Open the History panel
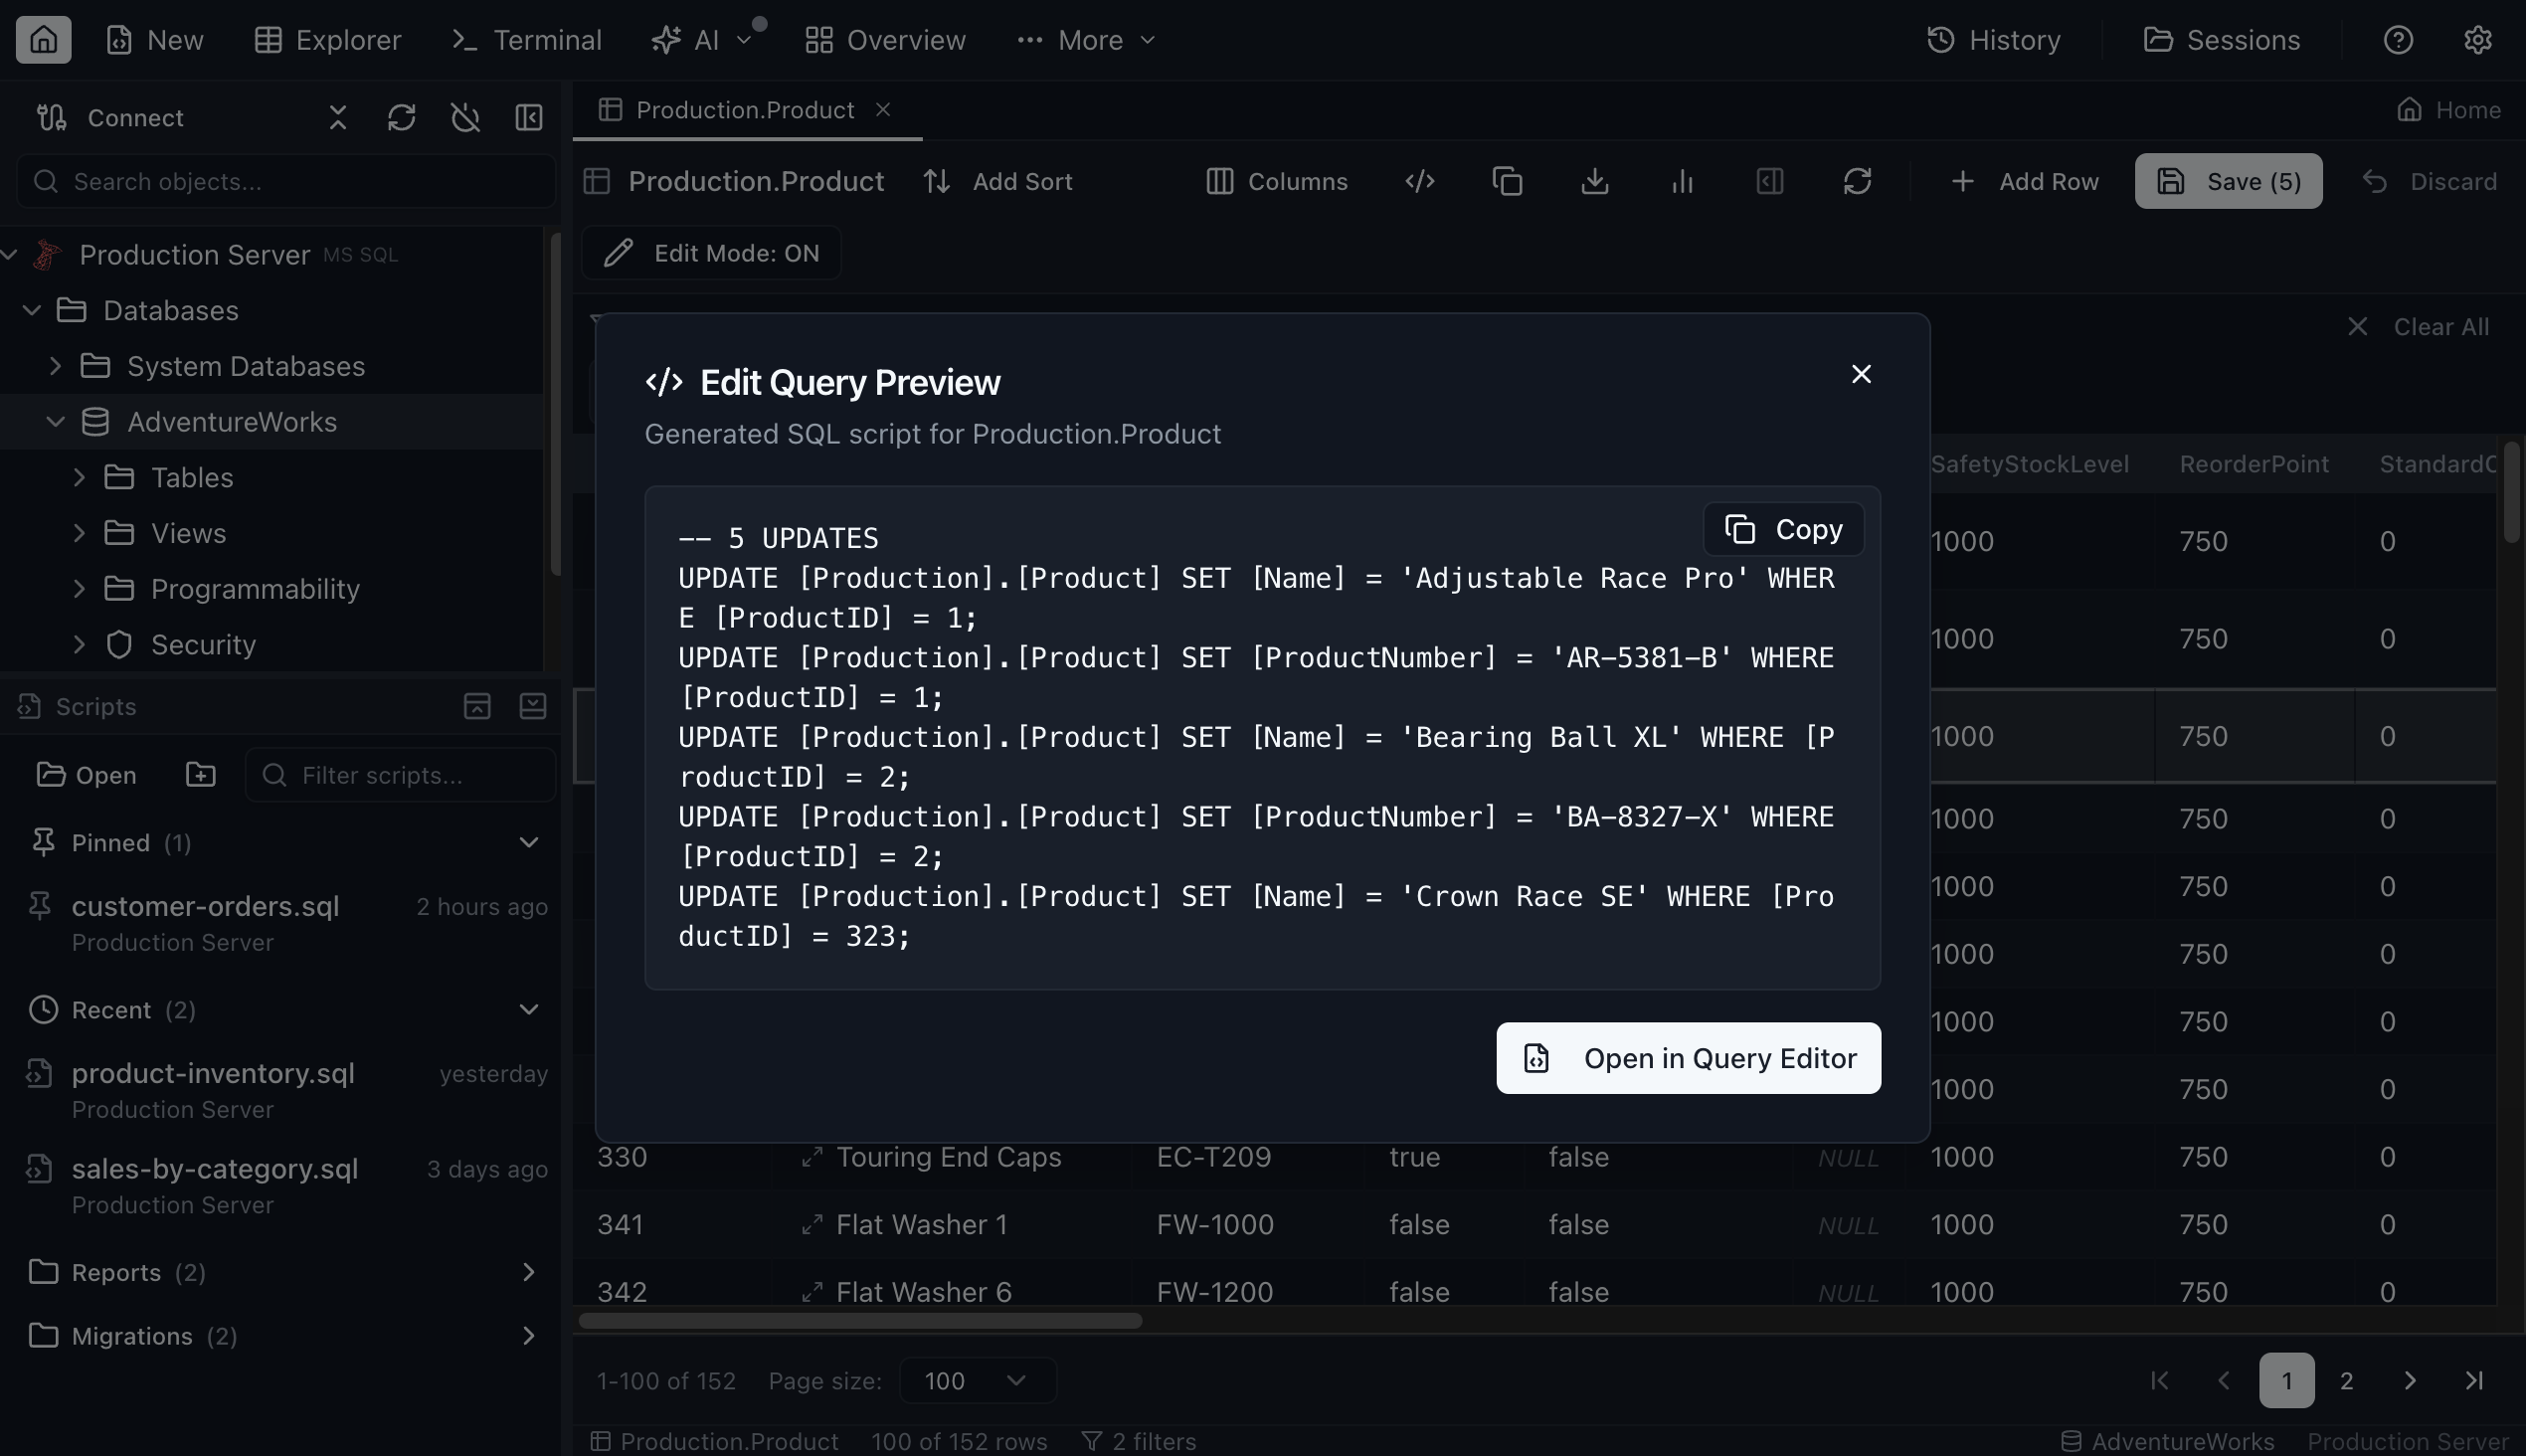 (x=1994, y=40)
